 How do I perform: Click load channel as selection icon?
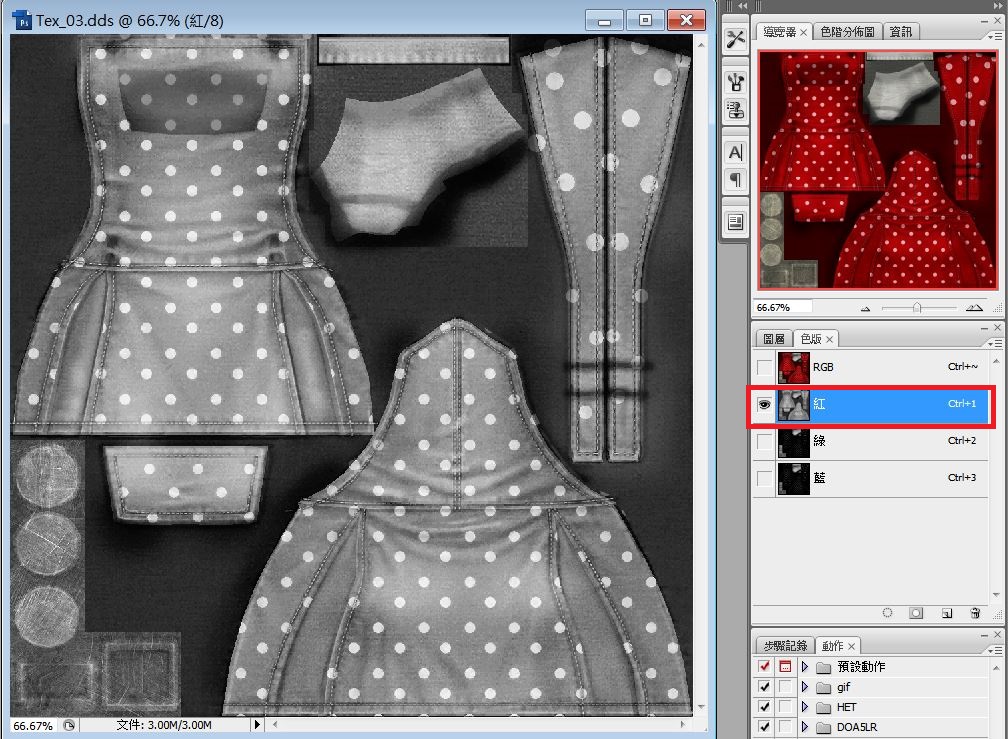887,613
